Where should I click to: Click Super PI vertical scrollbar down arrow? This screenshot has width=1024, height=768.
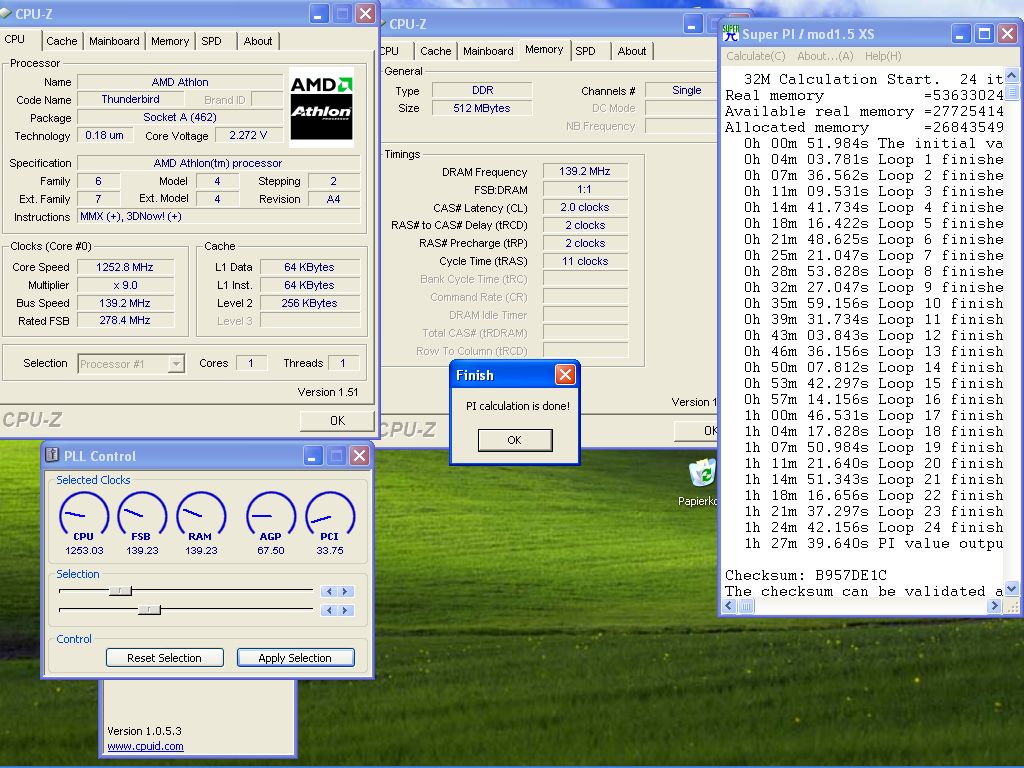1011,589
